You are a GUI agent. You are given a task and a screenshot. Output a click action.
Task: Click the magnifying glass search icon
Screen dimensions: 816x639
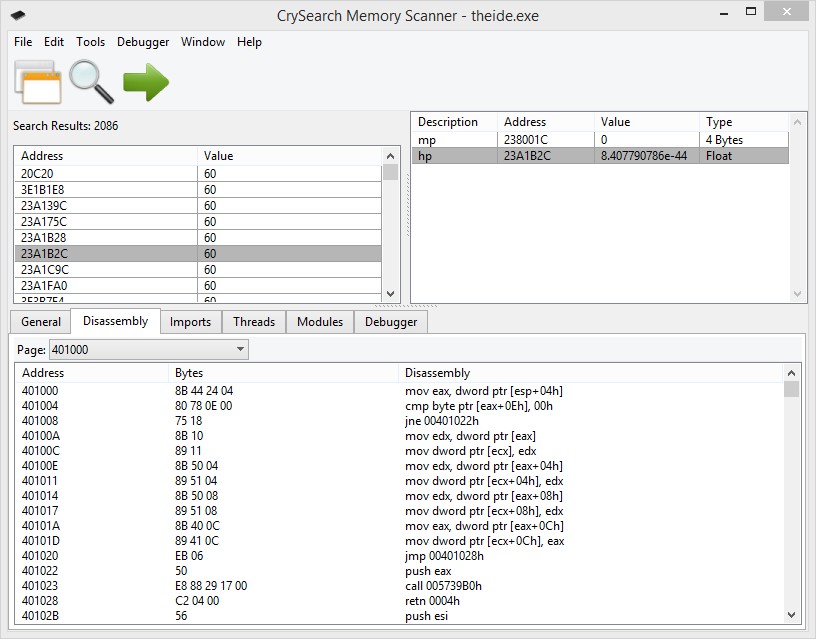point(91,82)
